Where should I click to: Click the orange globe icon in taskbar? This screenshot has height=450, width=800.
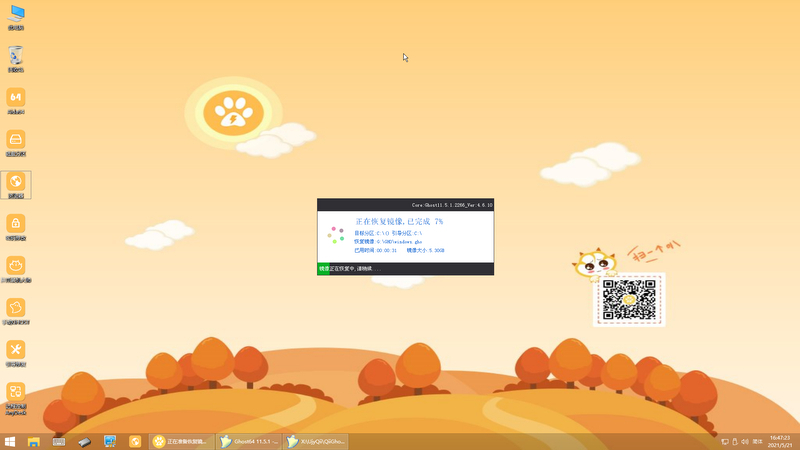pos(135,441)
